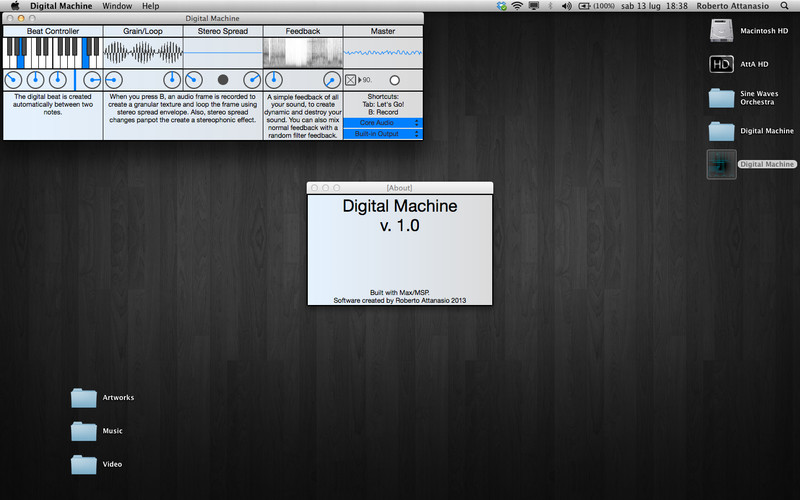The width and height of the screenshot is (800, 500).
Task: Click the vertical blue bar slider in Beat Controller
Action: [75, 80]
